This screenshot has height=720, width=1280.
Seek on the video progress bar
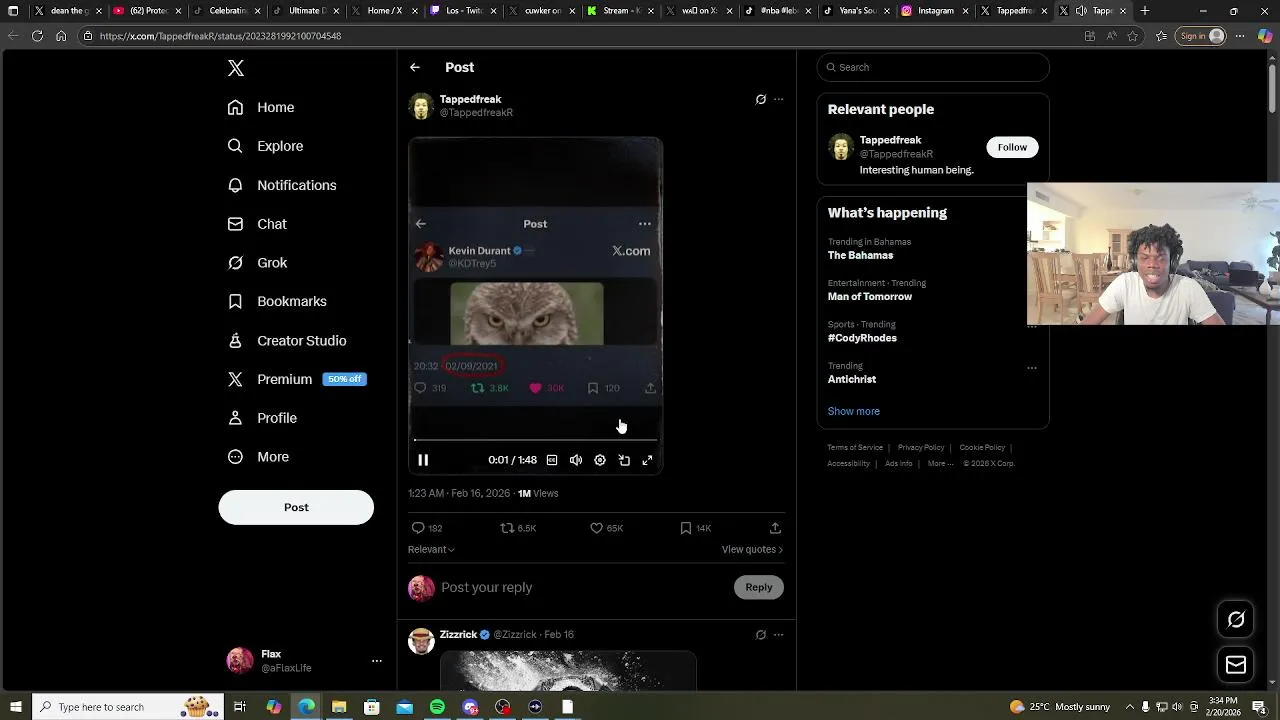coord(535,440)
